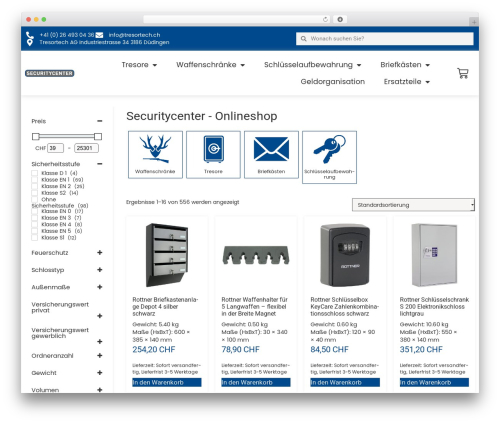Image resolution: width=500 pixels, height=423 pixels.
Task: Expand the Ordneranzahl filter
Action: 100,356
